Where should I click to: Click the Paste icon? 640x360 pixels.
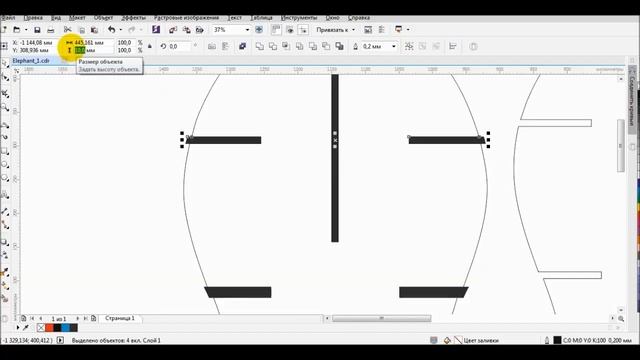pyautogui.click(x=94, y=30)
